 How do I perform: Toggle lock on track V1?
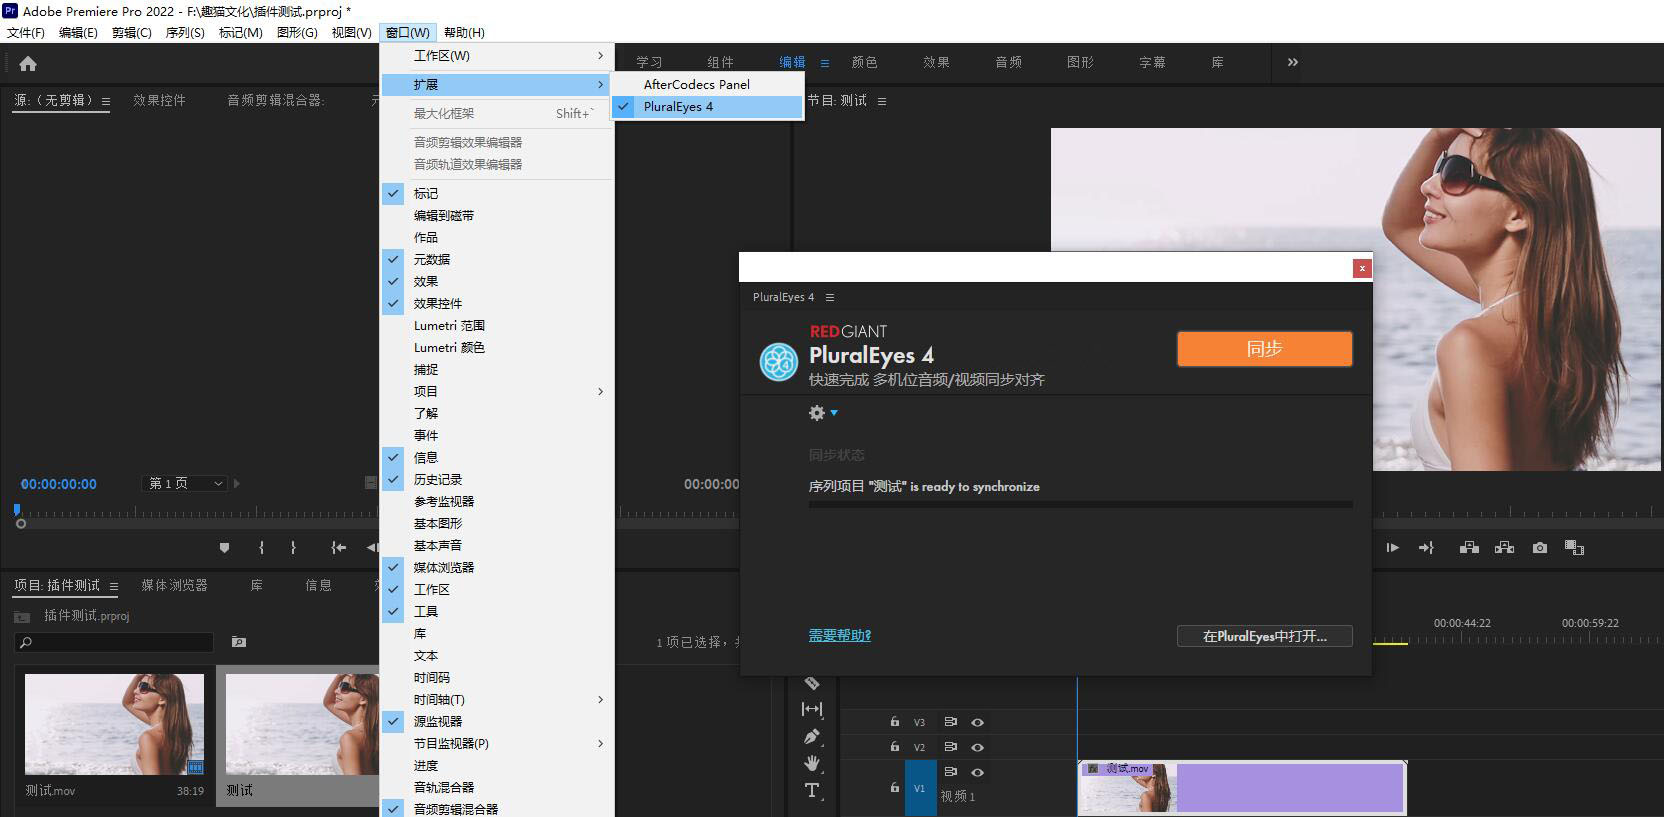coord(895,788)
